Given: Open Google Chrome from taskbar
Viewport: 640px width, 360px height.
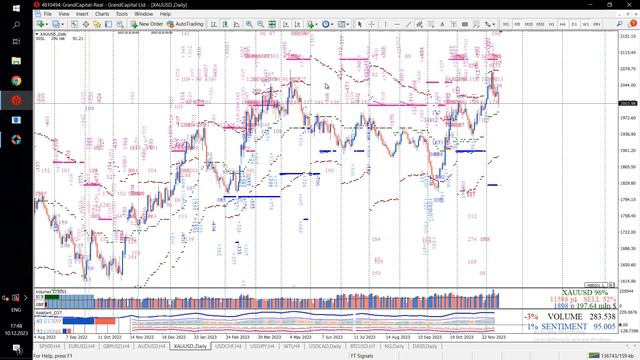Looking at the screenshot, I should coord(16,80).
